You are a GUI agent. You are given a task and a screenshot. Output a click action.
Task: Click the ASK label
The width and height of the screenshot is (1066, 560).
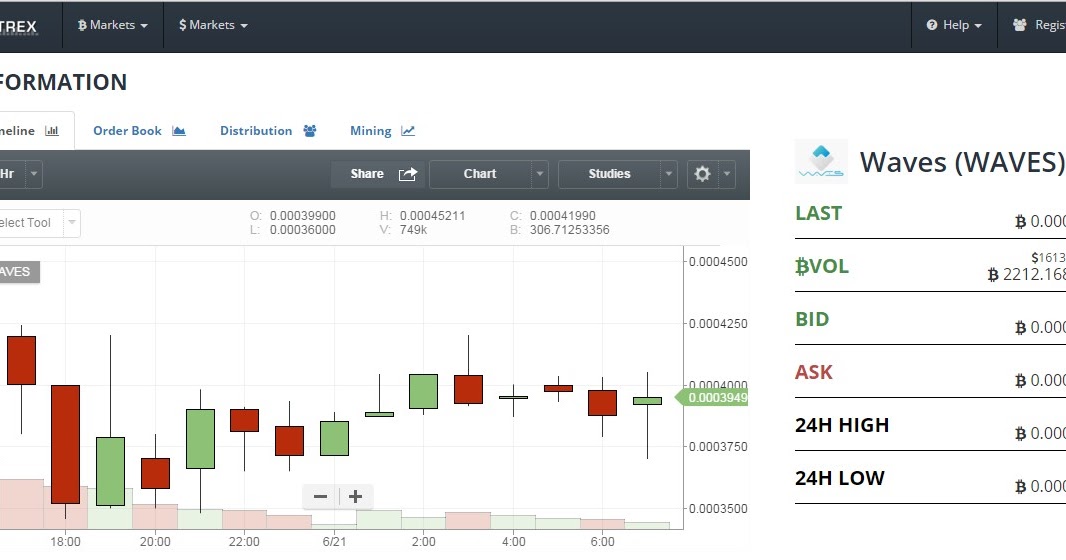pyautogui.click(x=814, y=372)
